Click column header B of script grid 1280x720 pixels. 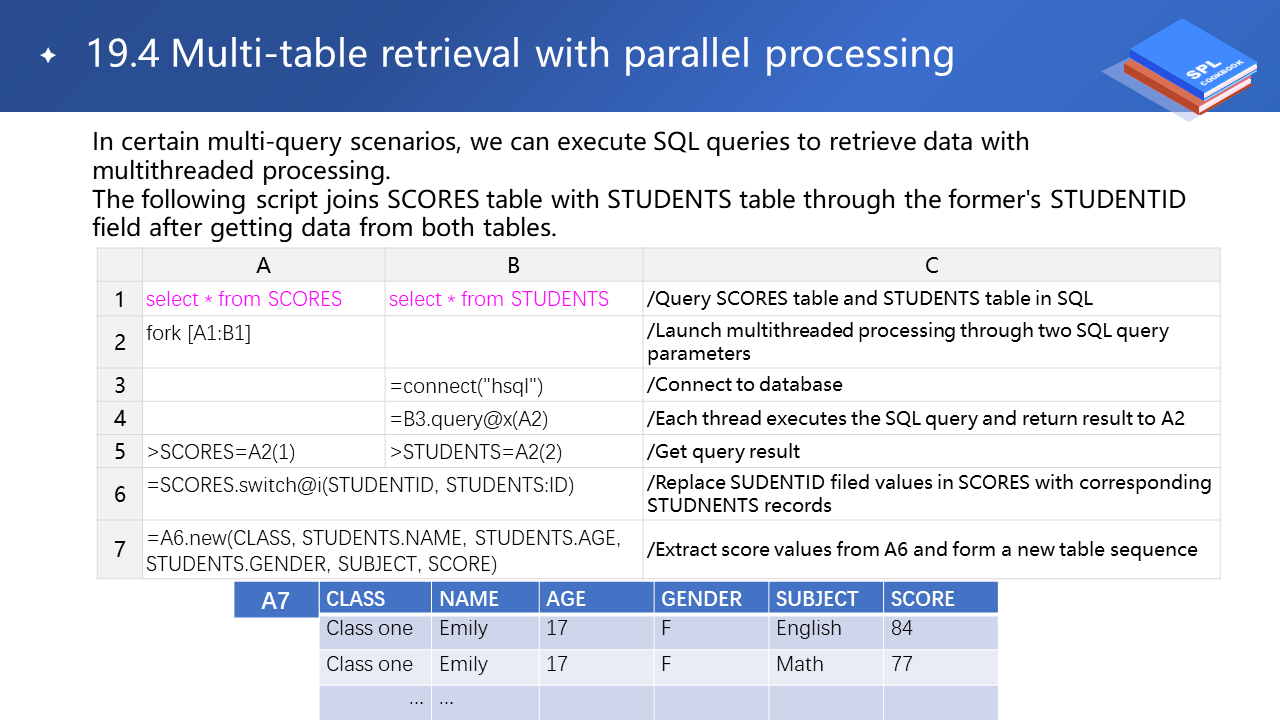[513, 265]
